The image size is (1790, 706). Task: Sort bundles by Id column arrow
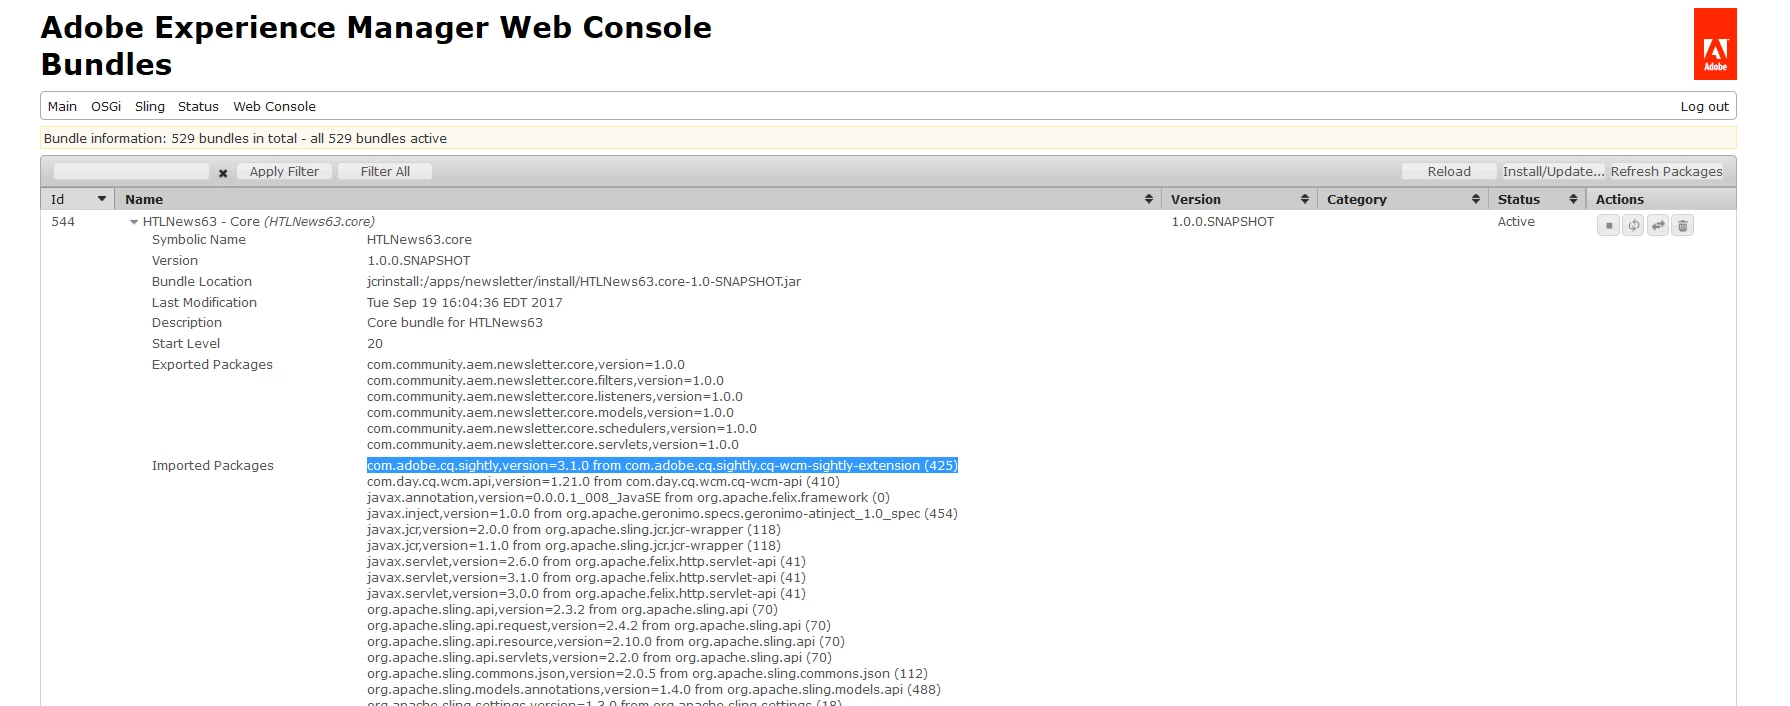point(101,199)
